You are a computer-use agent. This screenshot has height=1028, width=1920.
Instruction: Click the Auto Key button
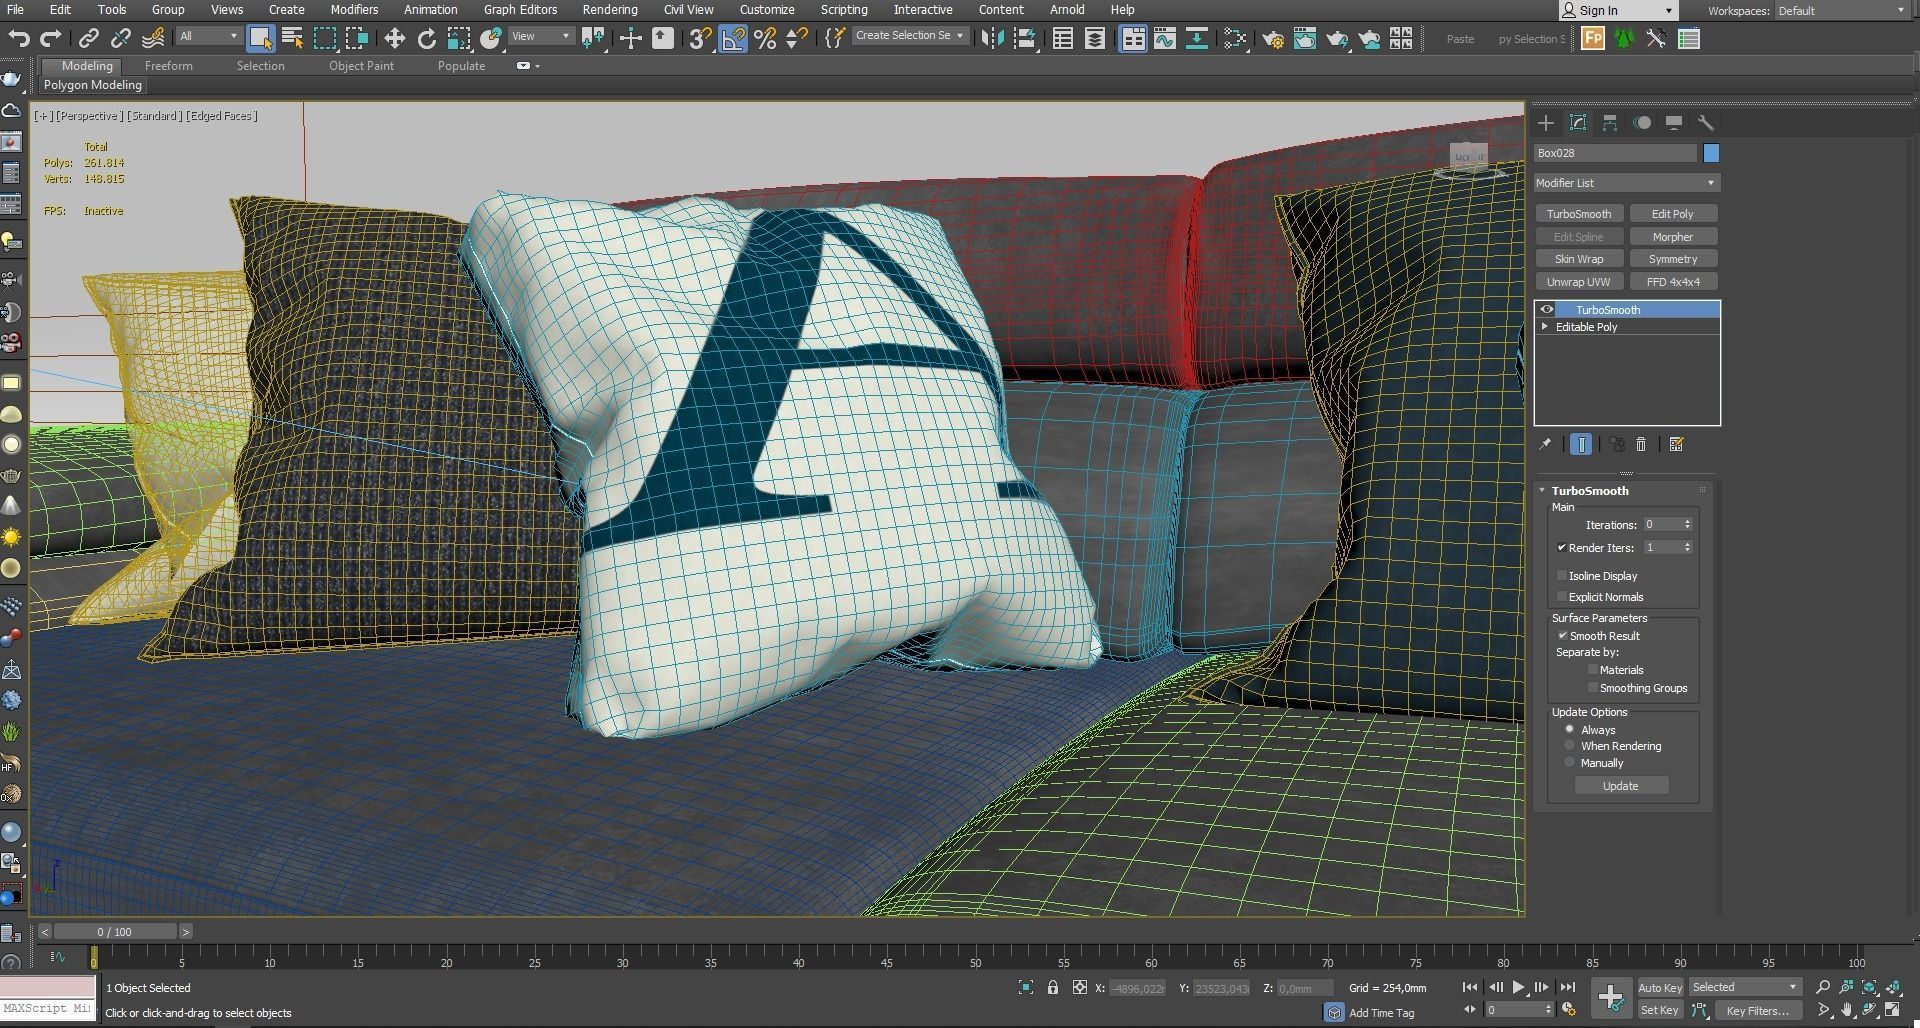[1660, 988]
